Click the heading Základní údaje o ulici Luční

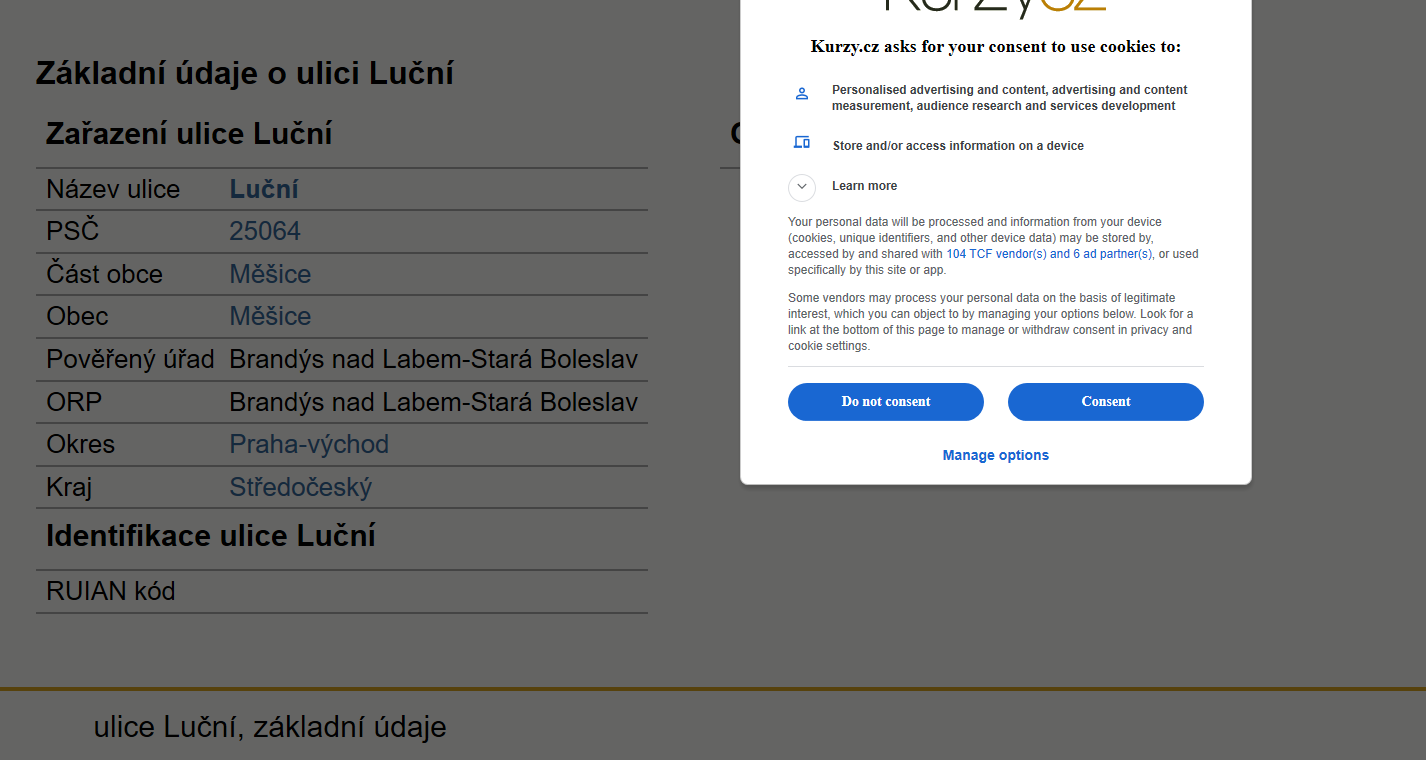click(245, 73)
